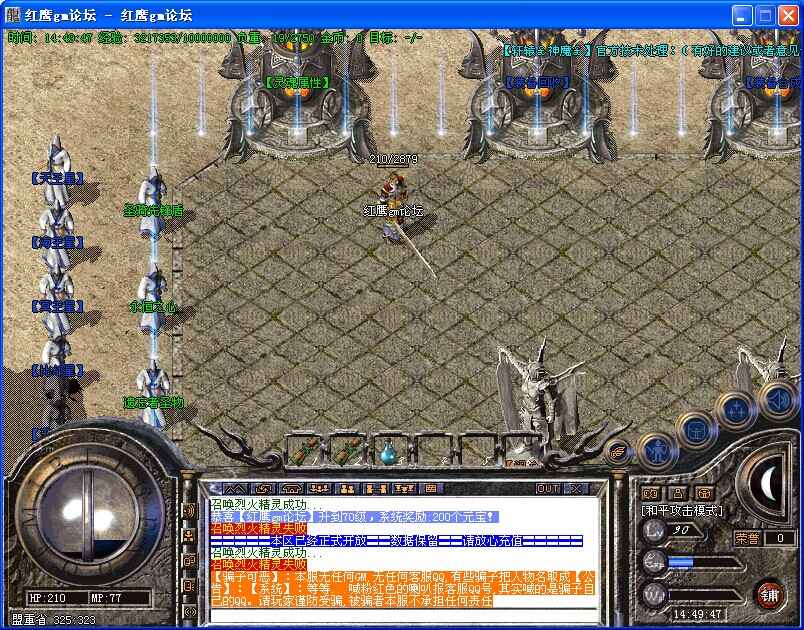Screen dimensions: 804x630
Task: Open the three-person group icon in chat toolbar
Action: coord(319,489)
